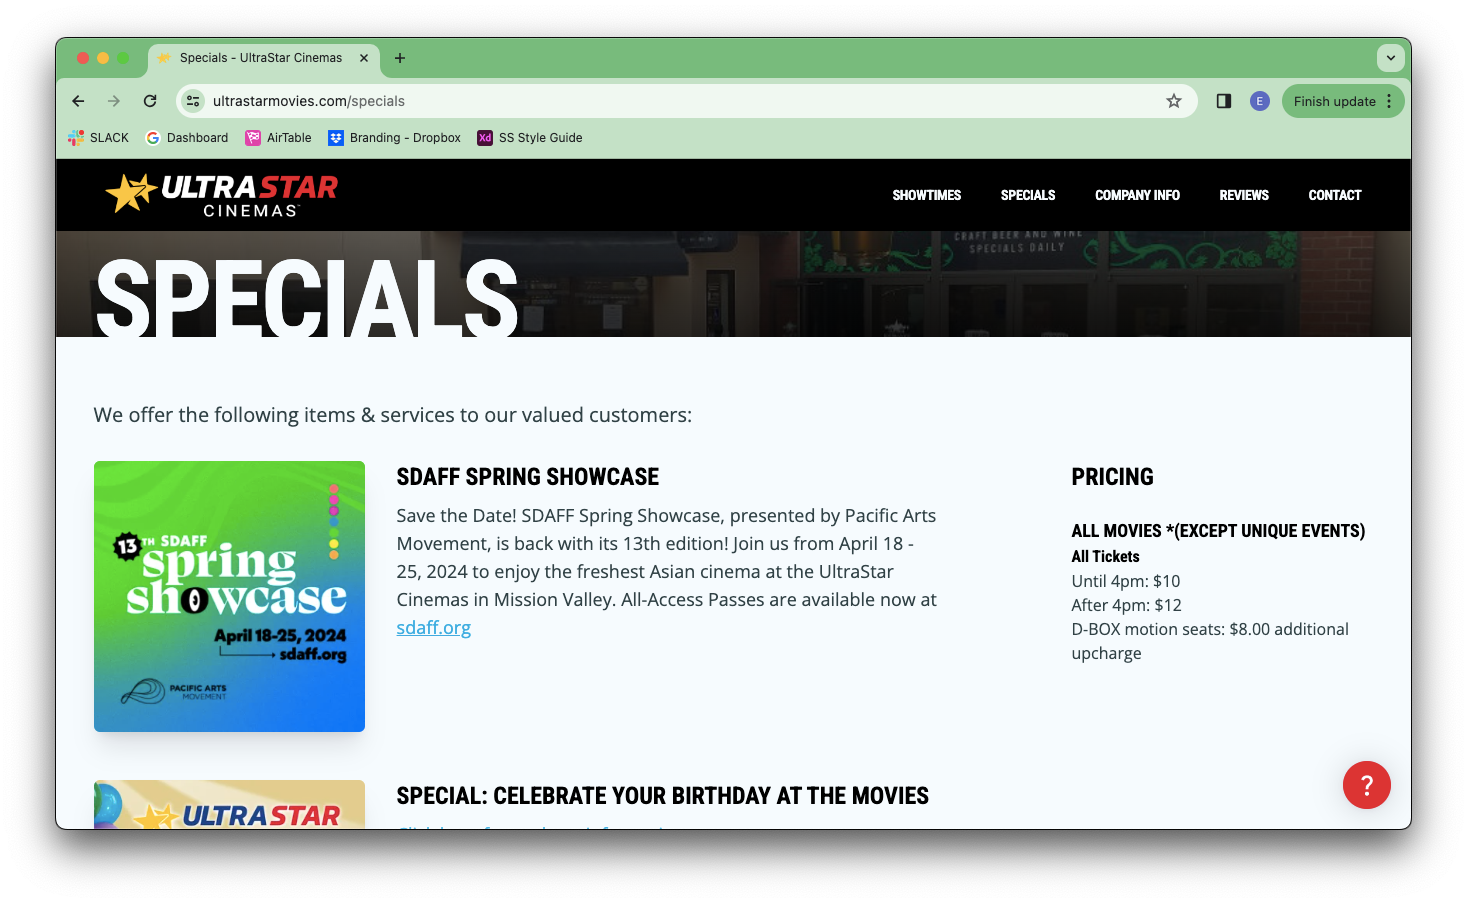
Task: Open the CONTACT nav menu
Action: point(1335,195)
